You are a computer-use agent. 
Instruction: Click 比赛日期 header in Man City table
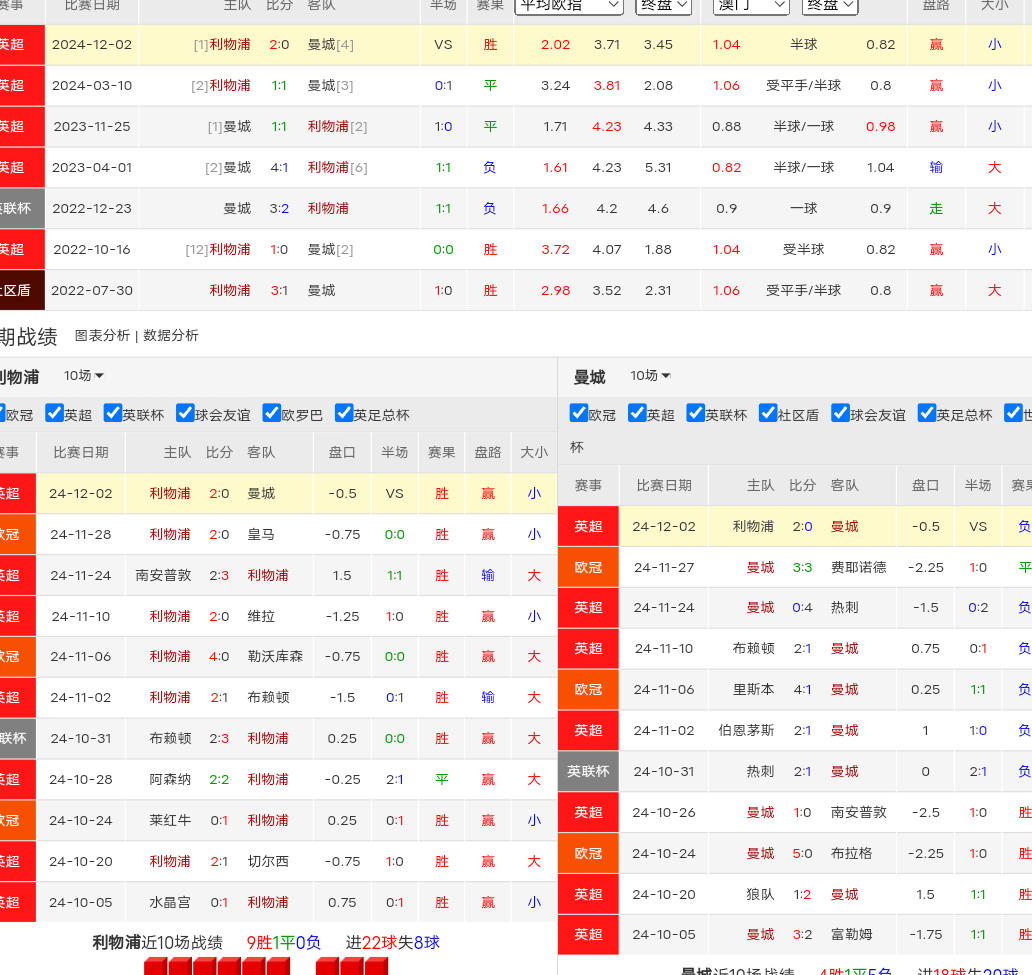point(664,485)
